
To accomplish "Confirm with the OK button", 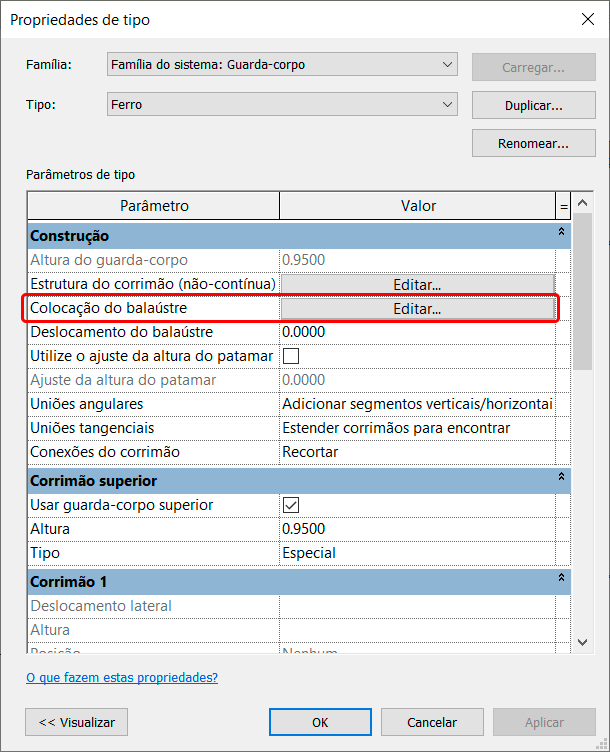I will (x=320, y=722).
